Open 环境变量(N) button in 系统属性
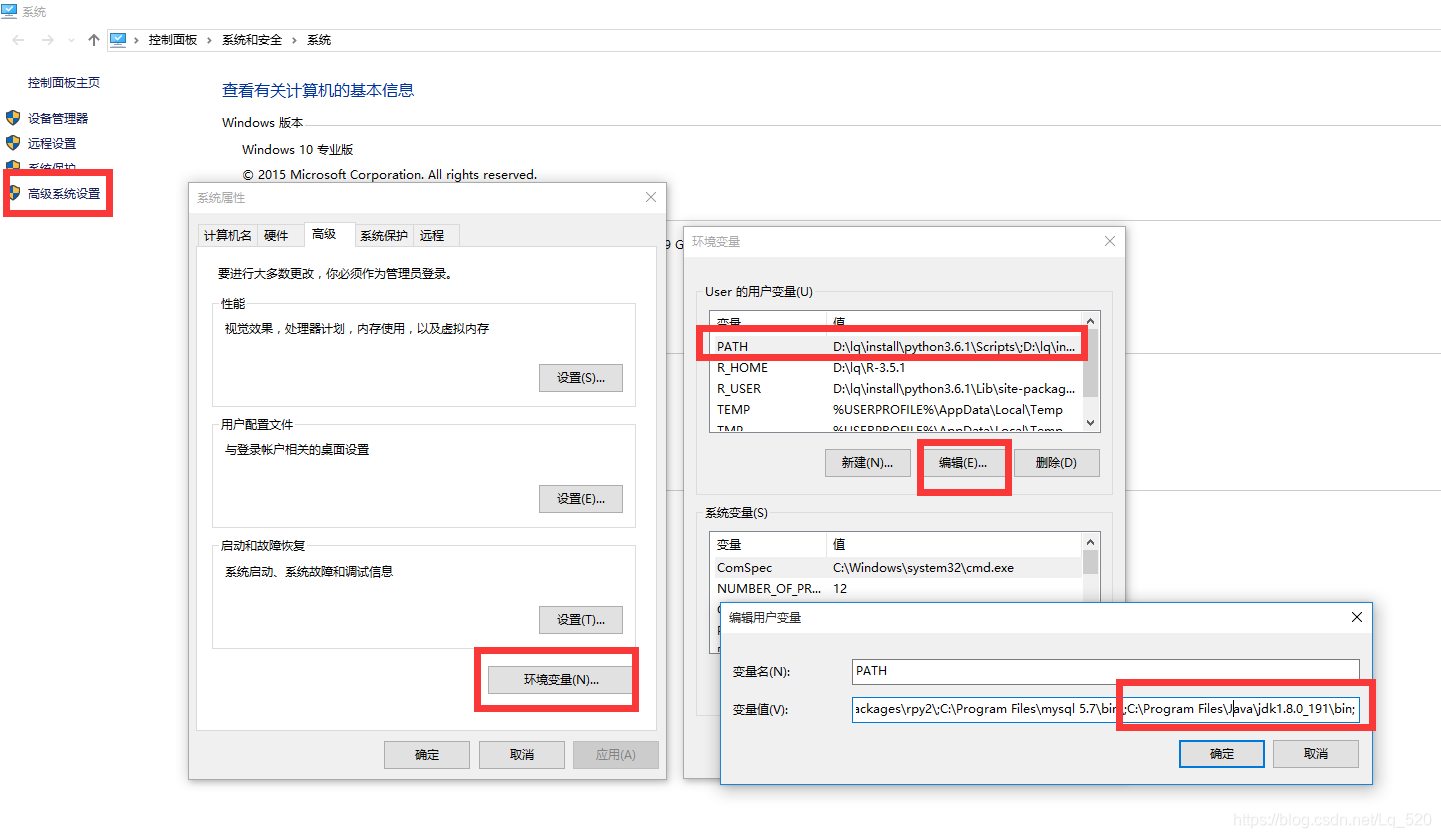This screenshot has width=1441, height=838. 561,680
